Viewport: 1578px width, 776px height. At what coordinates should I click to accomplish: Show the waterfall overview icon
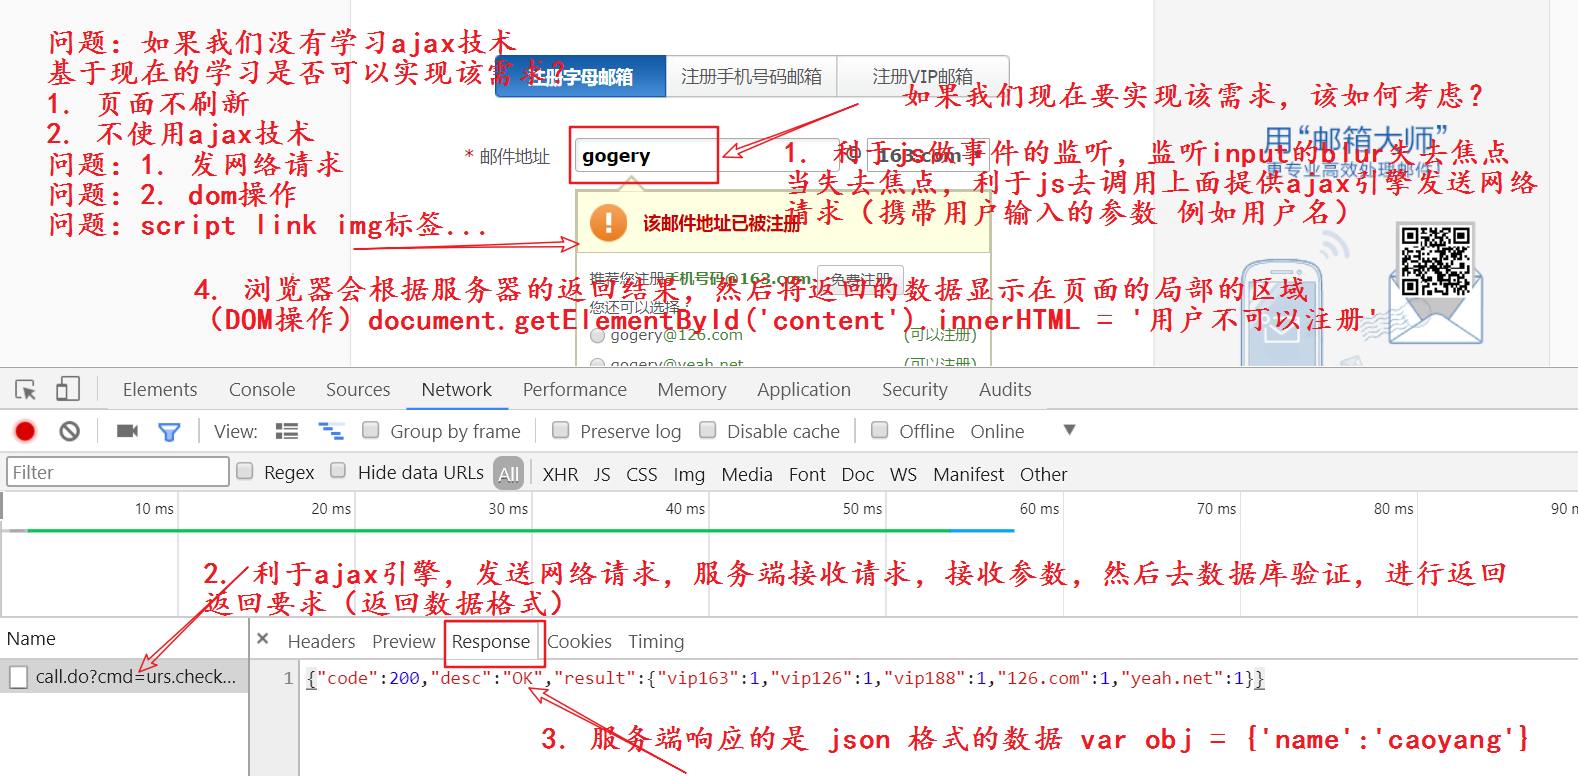[x=331, y=431]
